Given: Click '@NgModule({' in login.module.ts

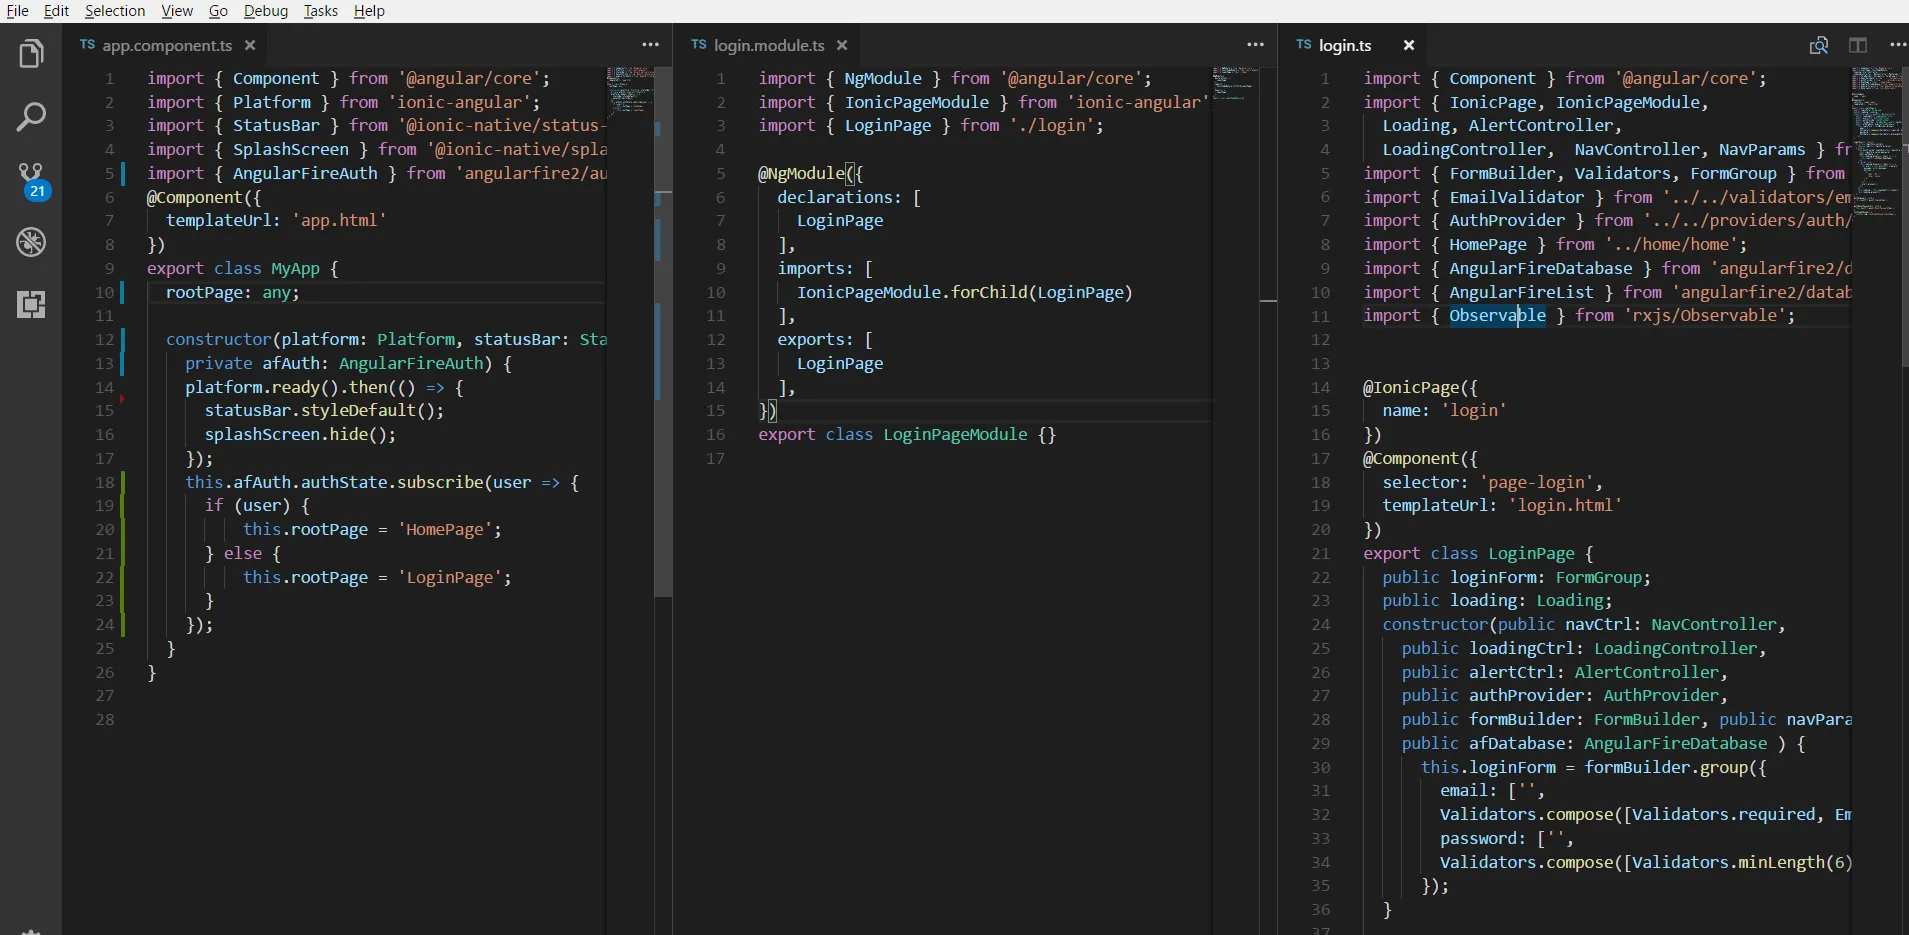Looking at the screenshot, I should pos(811,174).
